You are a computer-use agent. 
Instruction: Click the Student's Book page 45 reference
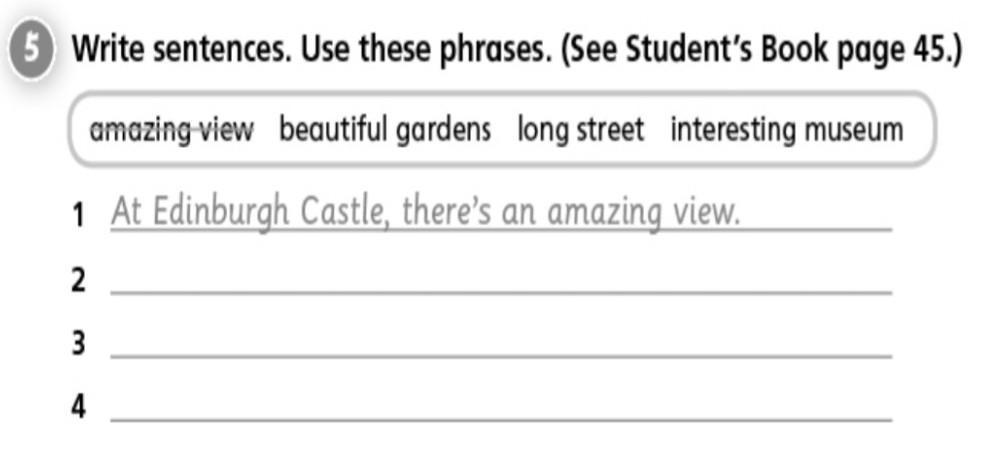coord(761,50)
